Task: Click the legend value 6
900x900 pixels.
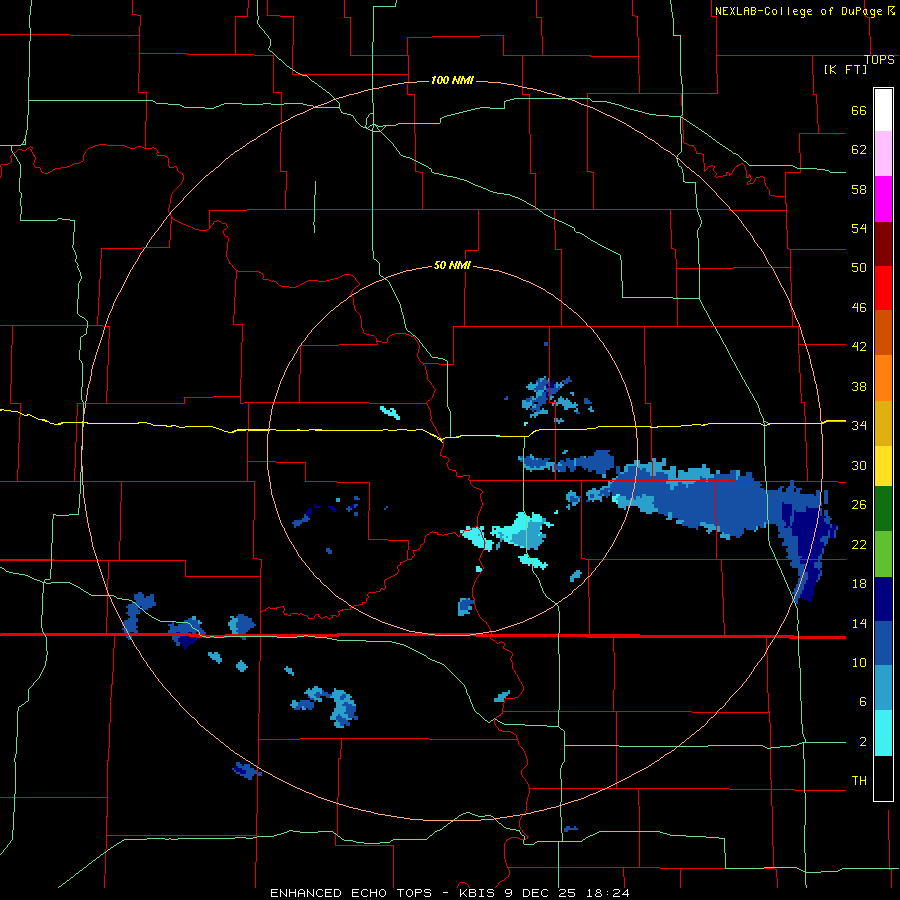Action: point(863,702)
